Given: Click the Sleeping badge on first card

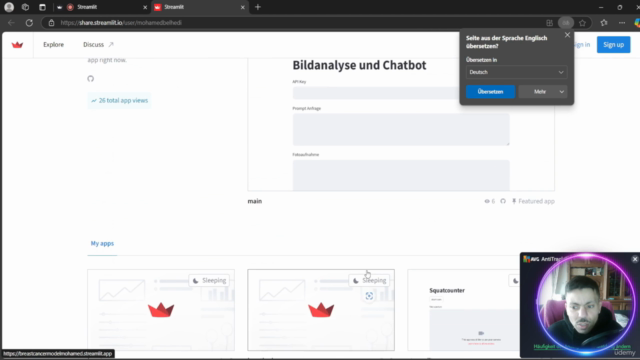Looking at the screenshot, I should coord(209,280).
